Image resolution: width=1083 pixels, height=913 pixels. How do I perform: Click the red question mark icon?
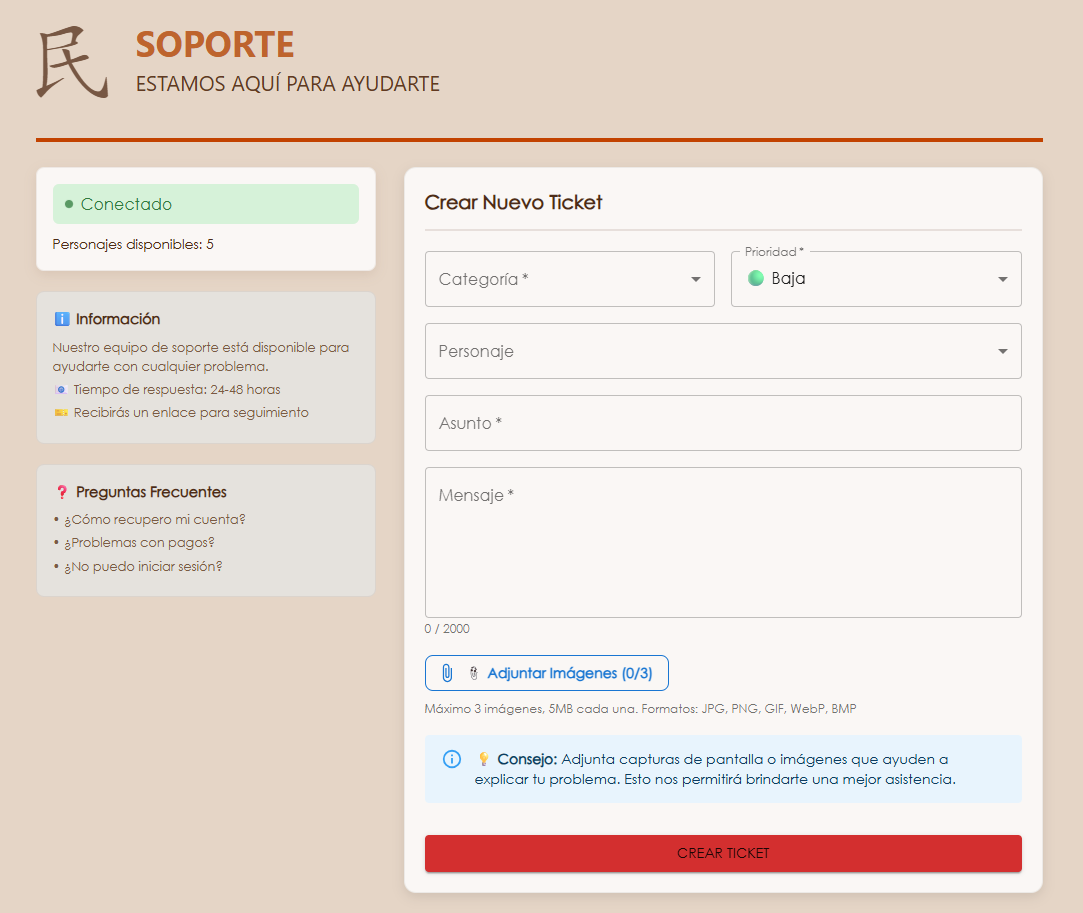point(62,492)
